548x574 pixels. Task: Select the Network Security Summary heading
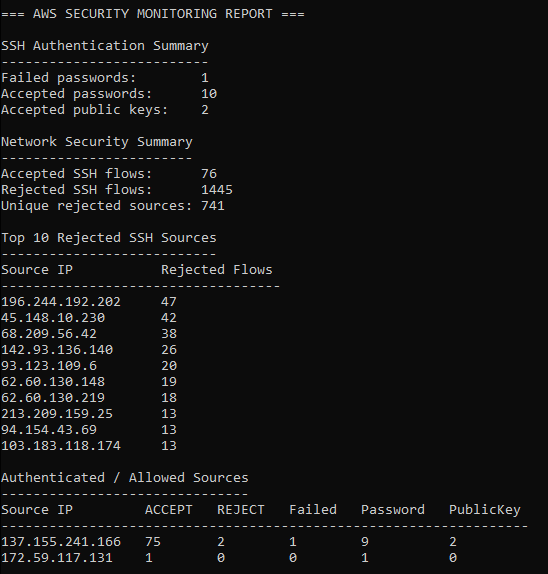click(97, 142)
